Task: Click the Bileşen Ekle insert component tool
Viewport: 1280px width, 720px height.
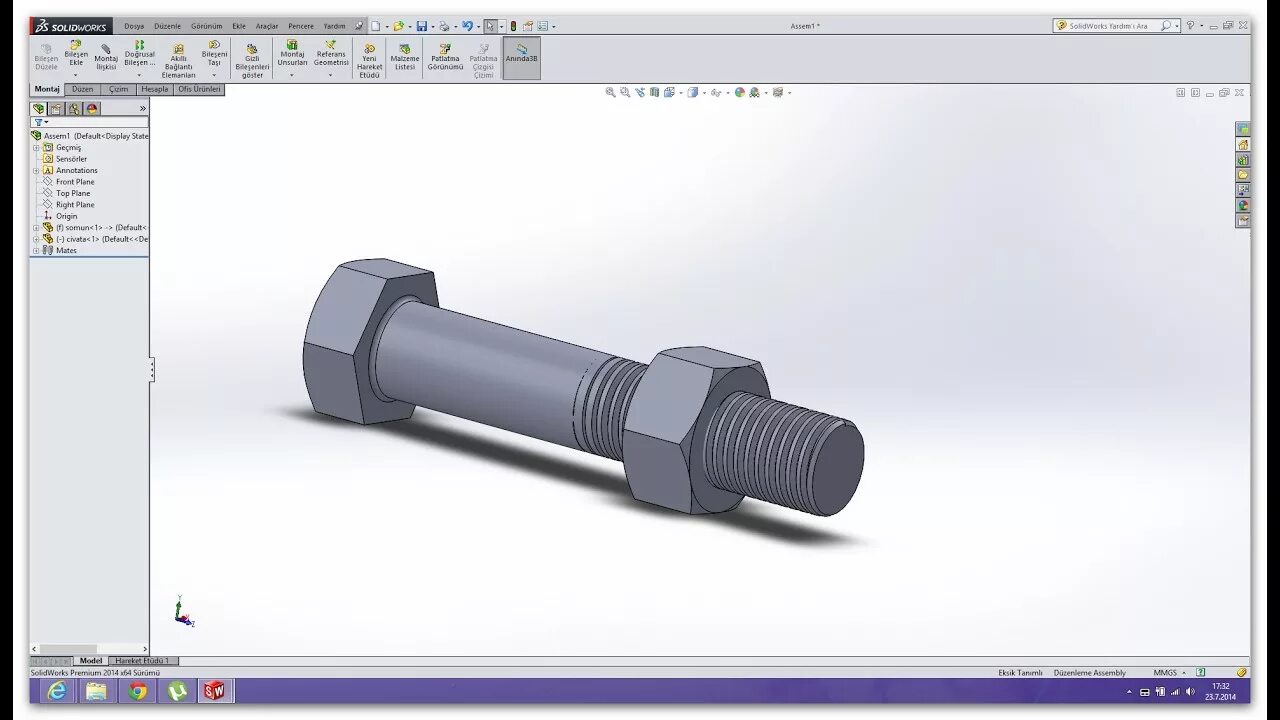Action: coord(76,52)
